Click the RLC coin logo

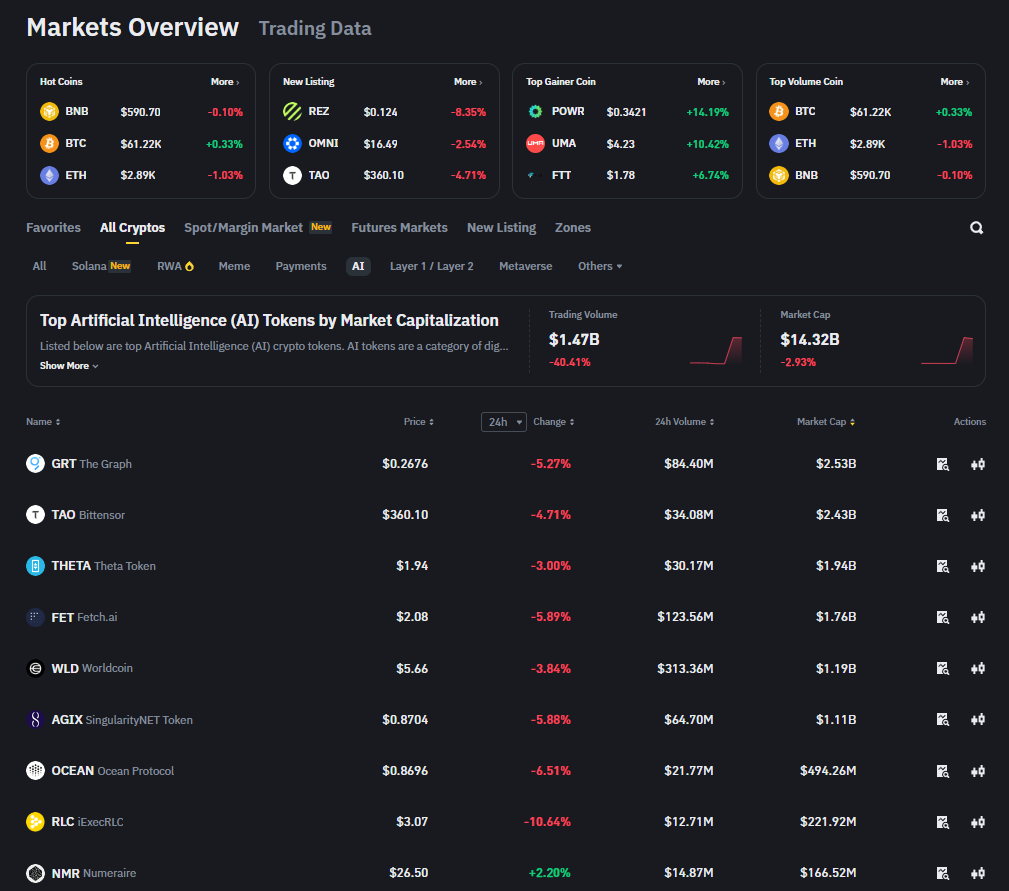coord(35,822)
